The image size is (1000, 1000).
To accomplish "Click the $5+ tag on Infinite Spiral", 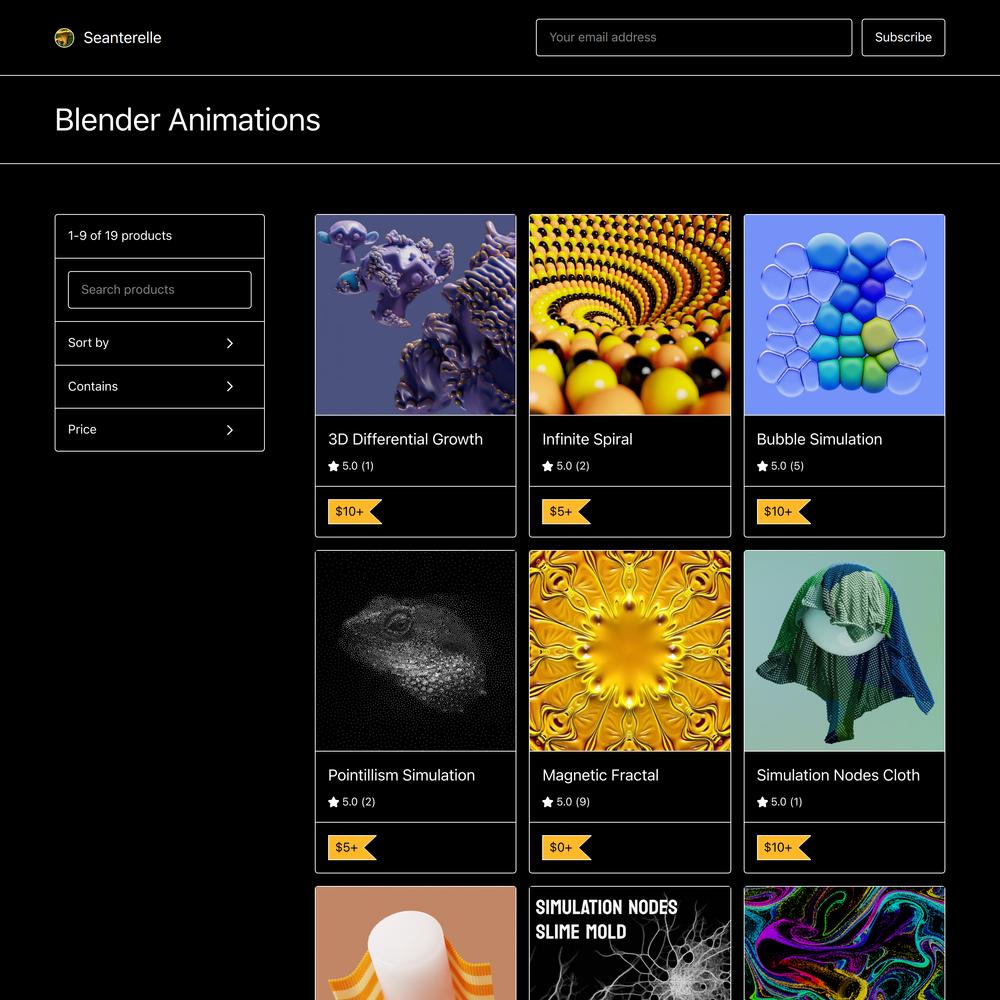I will pyautogui.click(x=566, y=511).
